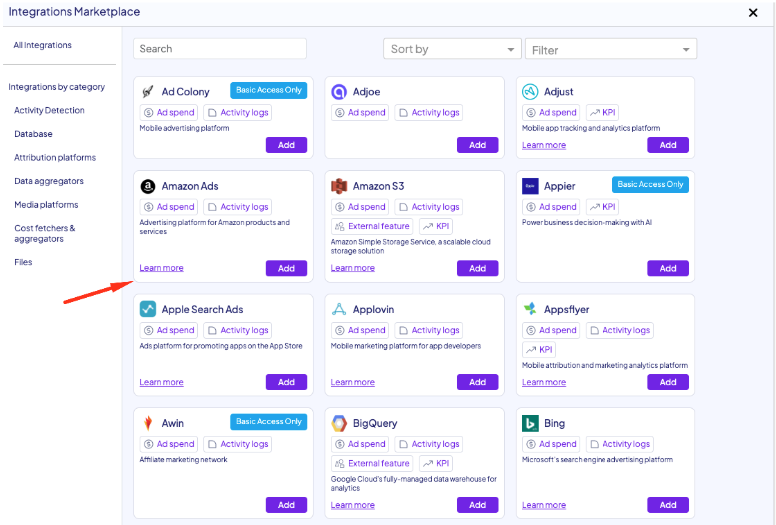Open the Cost fetchers & aggregators category

coord(44,233)
